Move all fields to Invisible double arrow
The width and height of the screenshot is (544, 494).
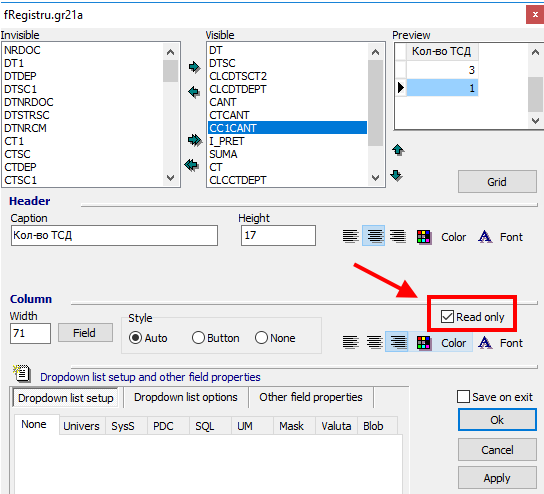(192, 165)
